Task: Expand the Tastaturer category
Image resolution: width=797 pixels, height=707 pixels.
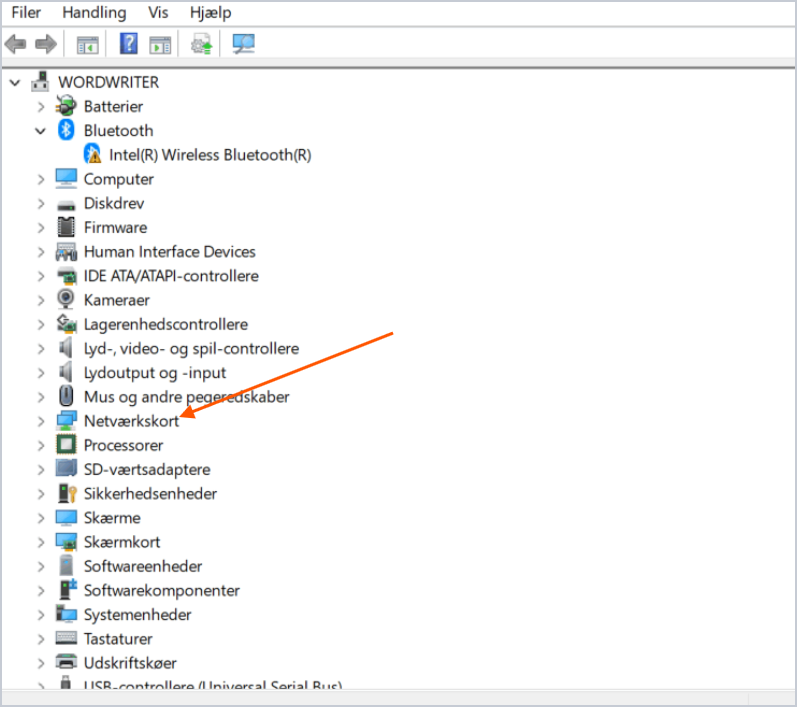Action: [x=41, y=639]
